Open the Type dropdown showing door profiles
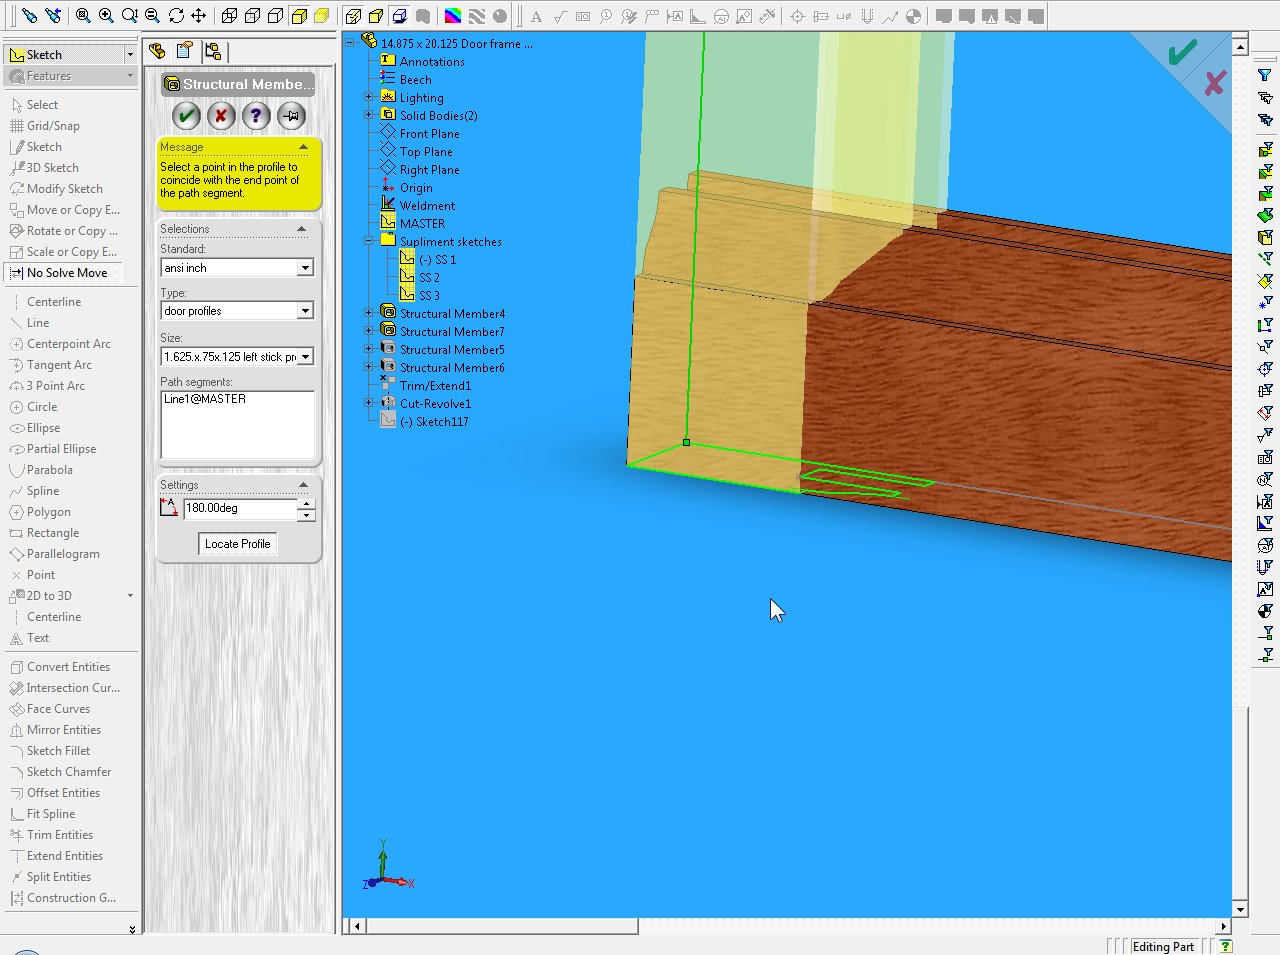The width and height of the screenshot is (1280, 955). (305, 311)
